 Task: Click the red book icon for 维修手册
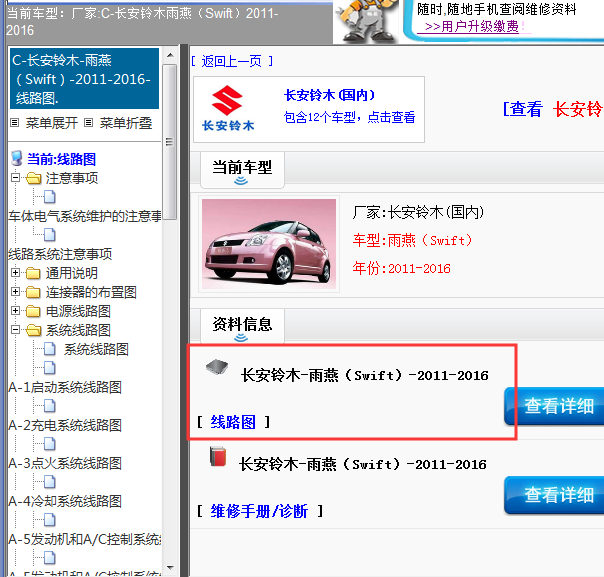point(218,456)
